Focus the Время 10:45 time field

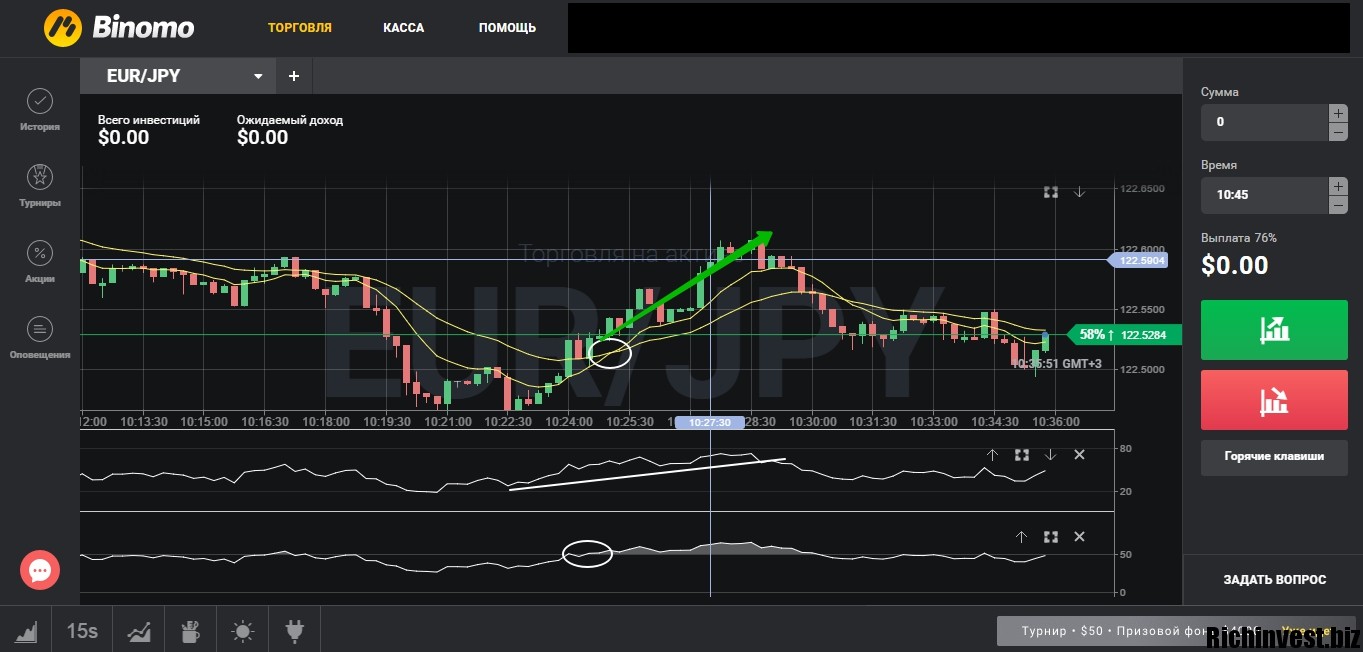(1264, 195)
